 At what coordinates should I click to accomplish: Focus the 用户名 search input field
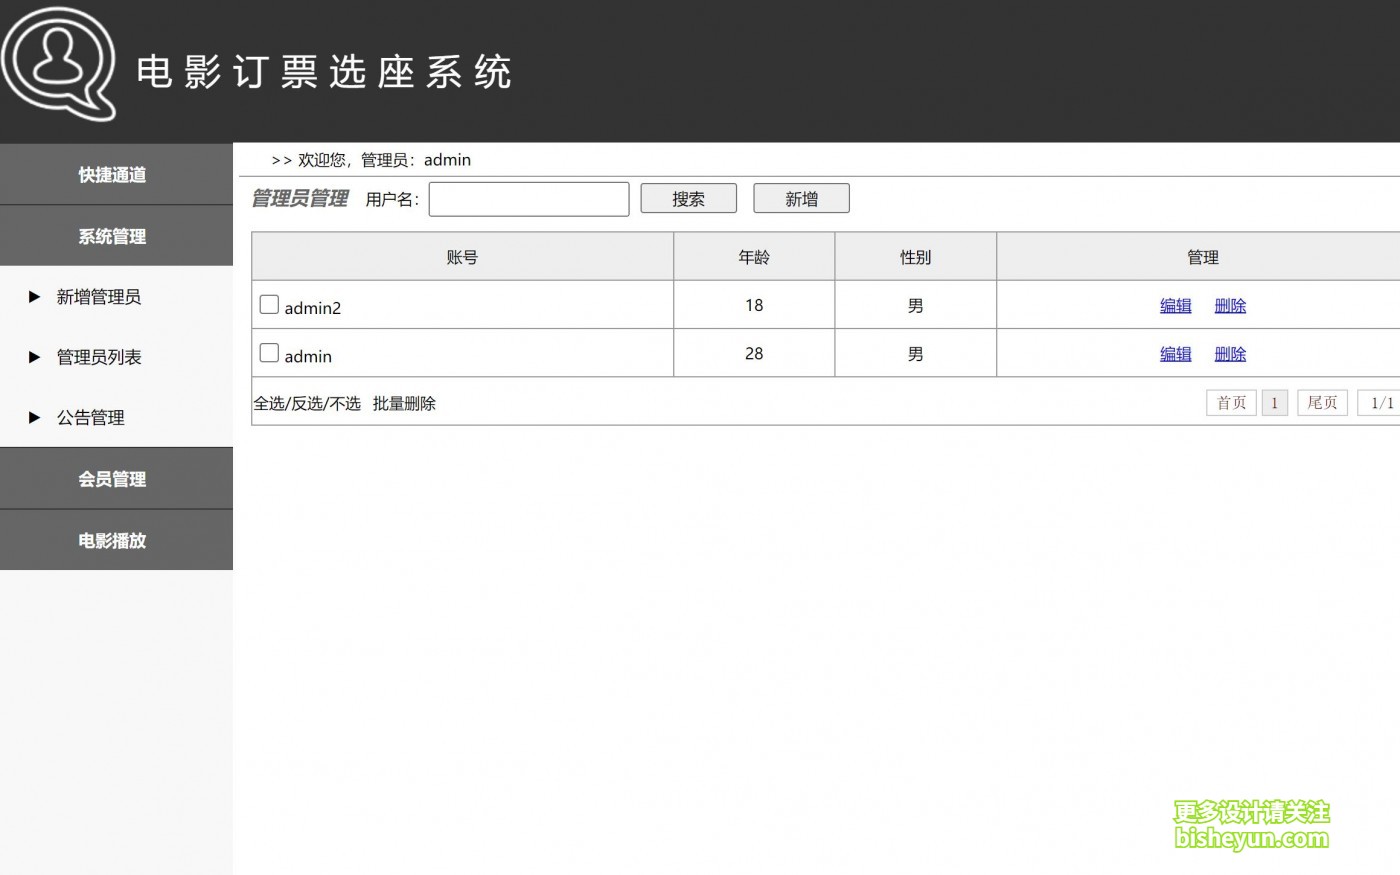click(528, 199)
